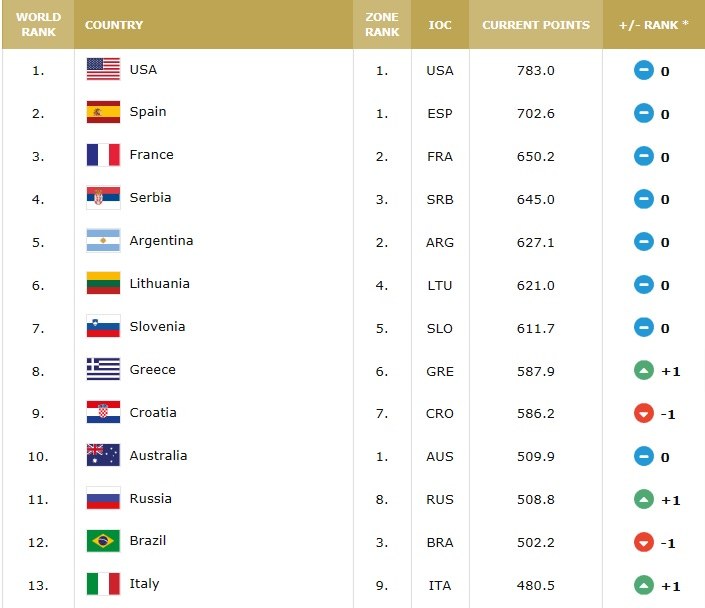
Task: Open the Lithuania country link
Action: tap(159, 284)
